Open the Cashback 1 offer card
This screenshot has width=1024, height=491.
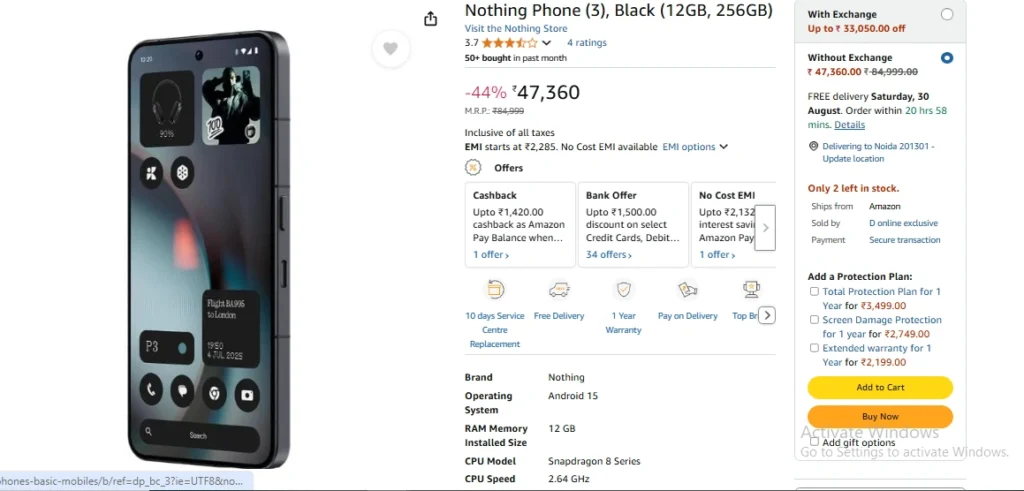(x=520, y=225)
